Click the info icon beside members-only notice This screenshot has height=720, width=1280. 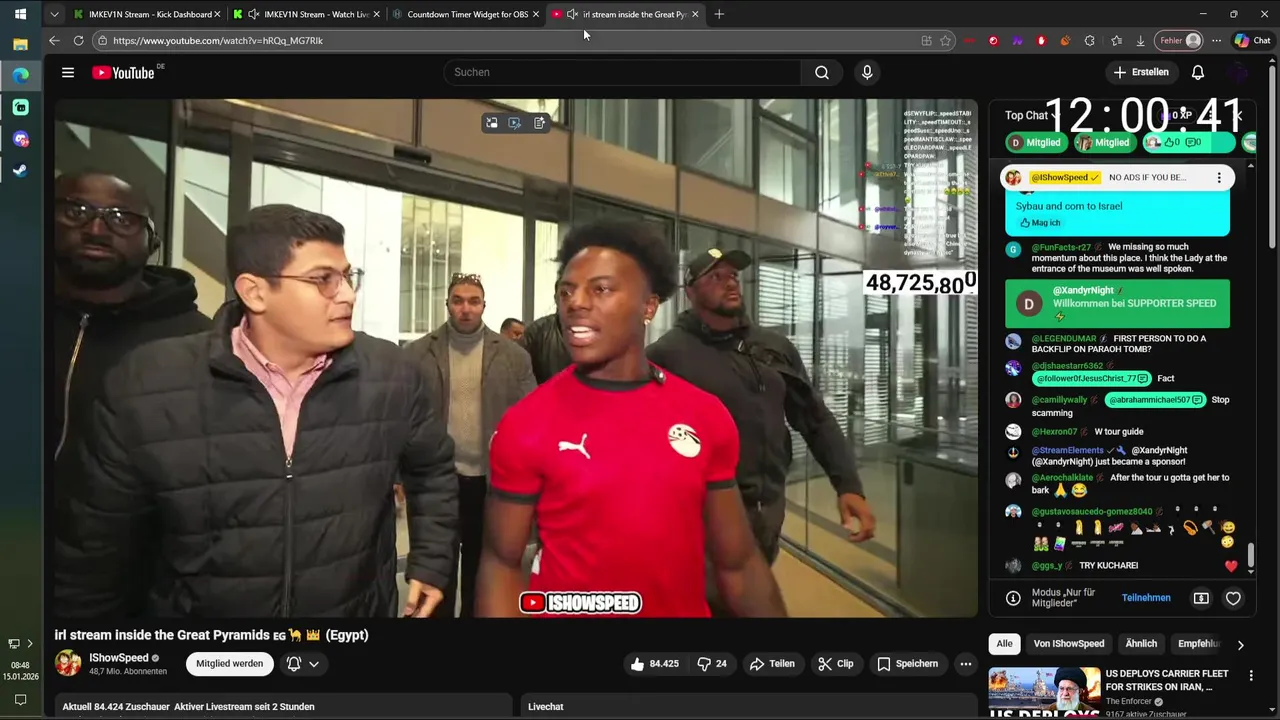tap(1013, 598)
